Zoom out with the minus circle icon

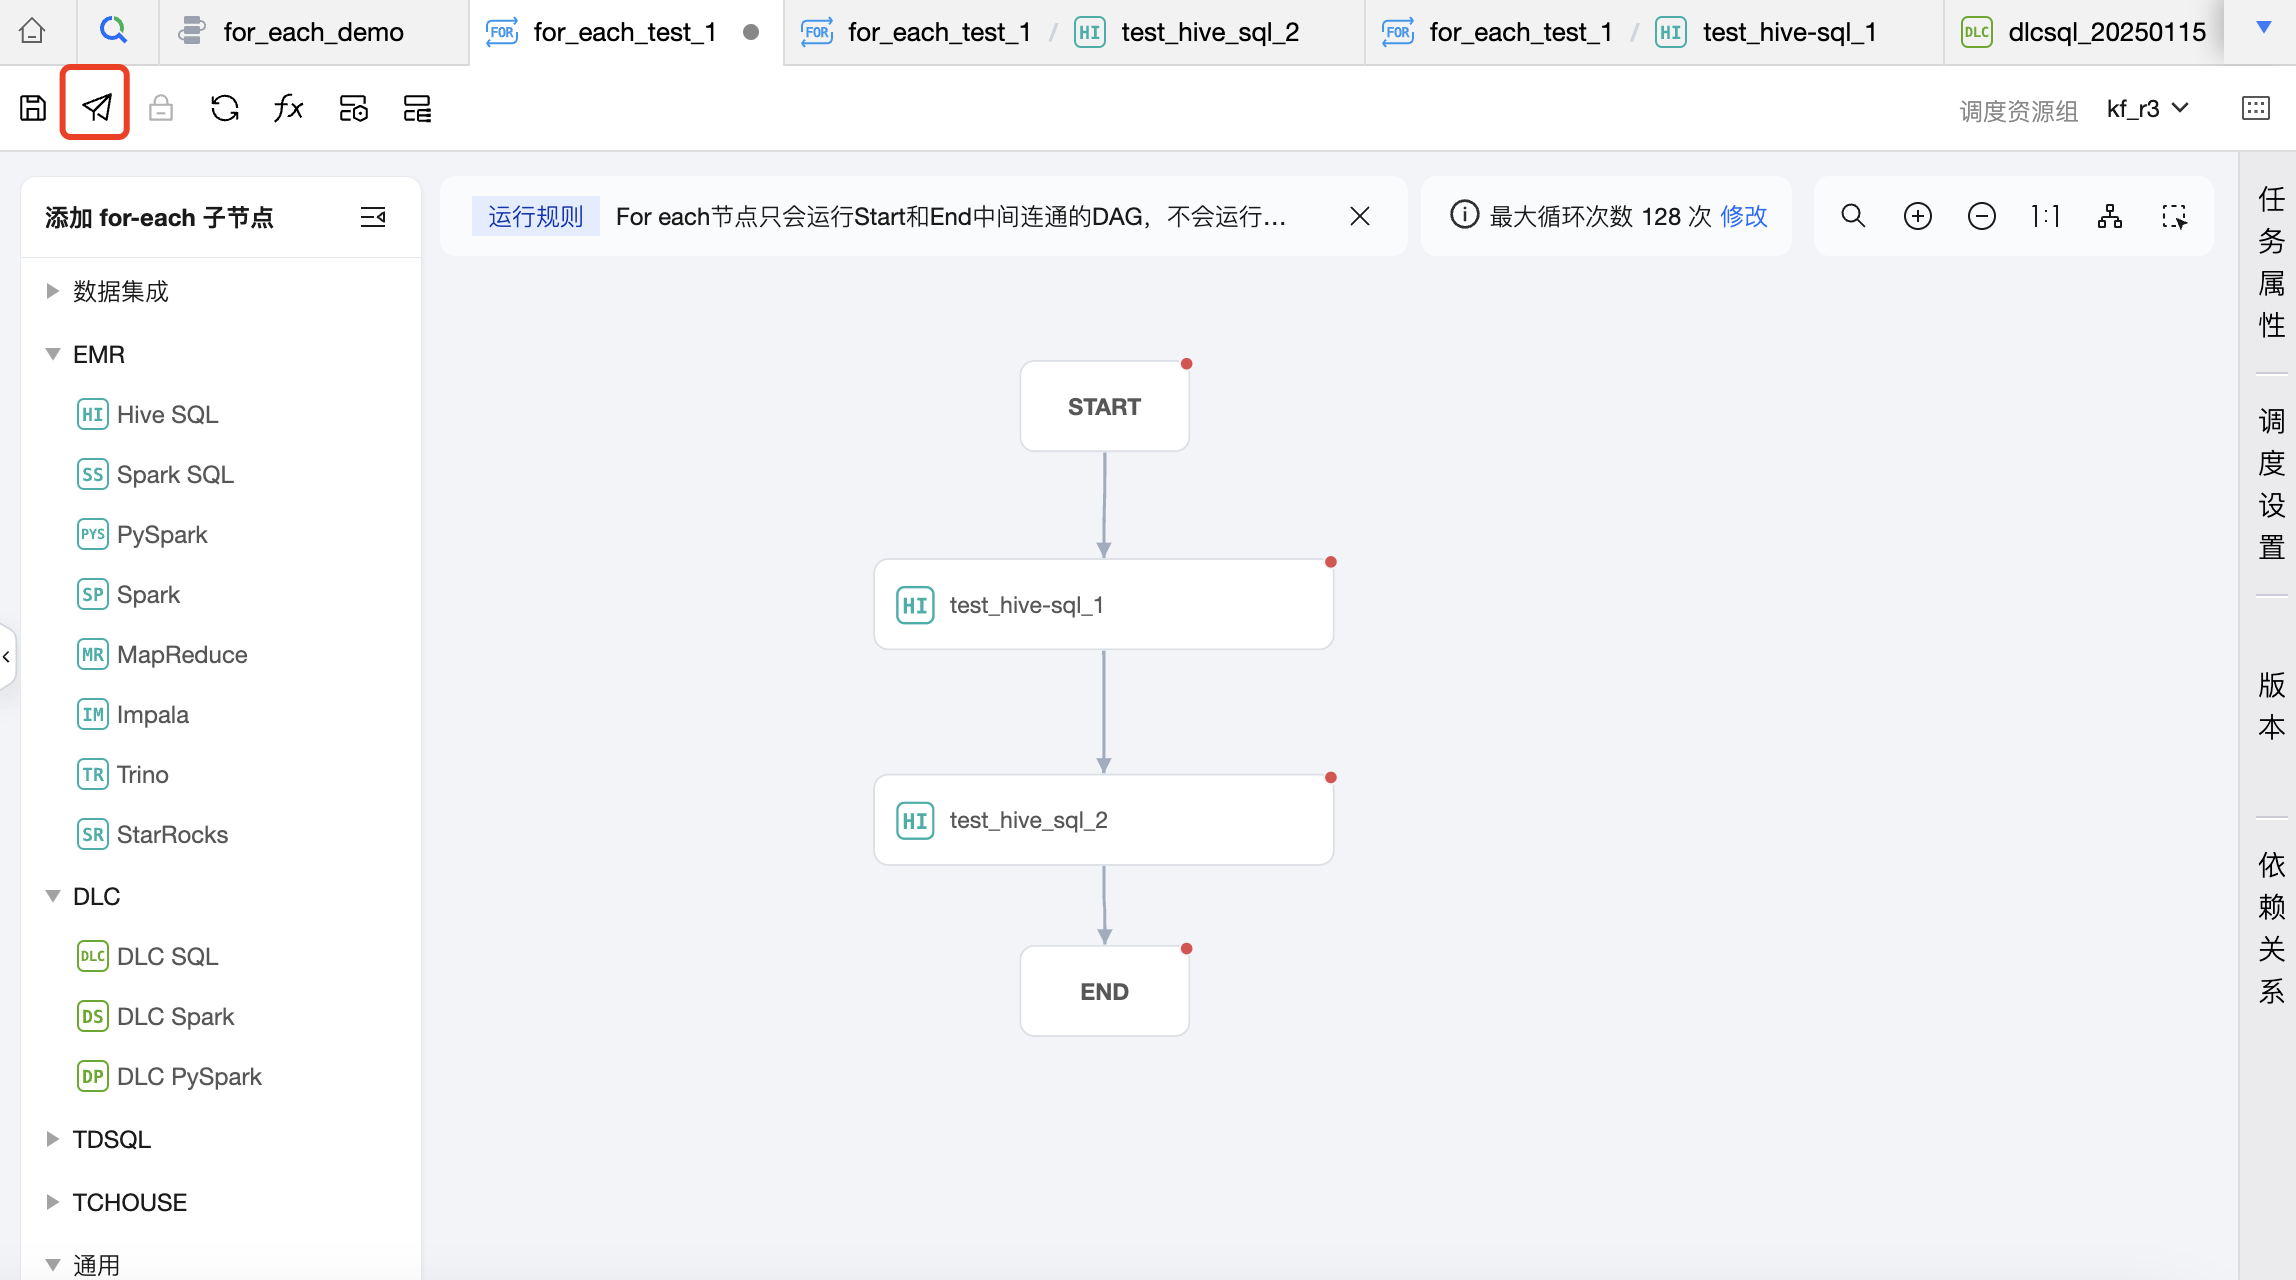click(x=1981, y=216)
